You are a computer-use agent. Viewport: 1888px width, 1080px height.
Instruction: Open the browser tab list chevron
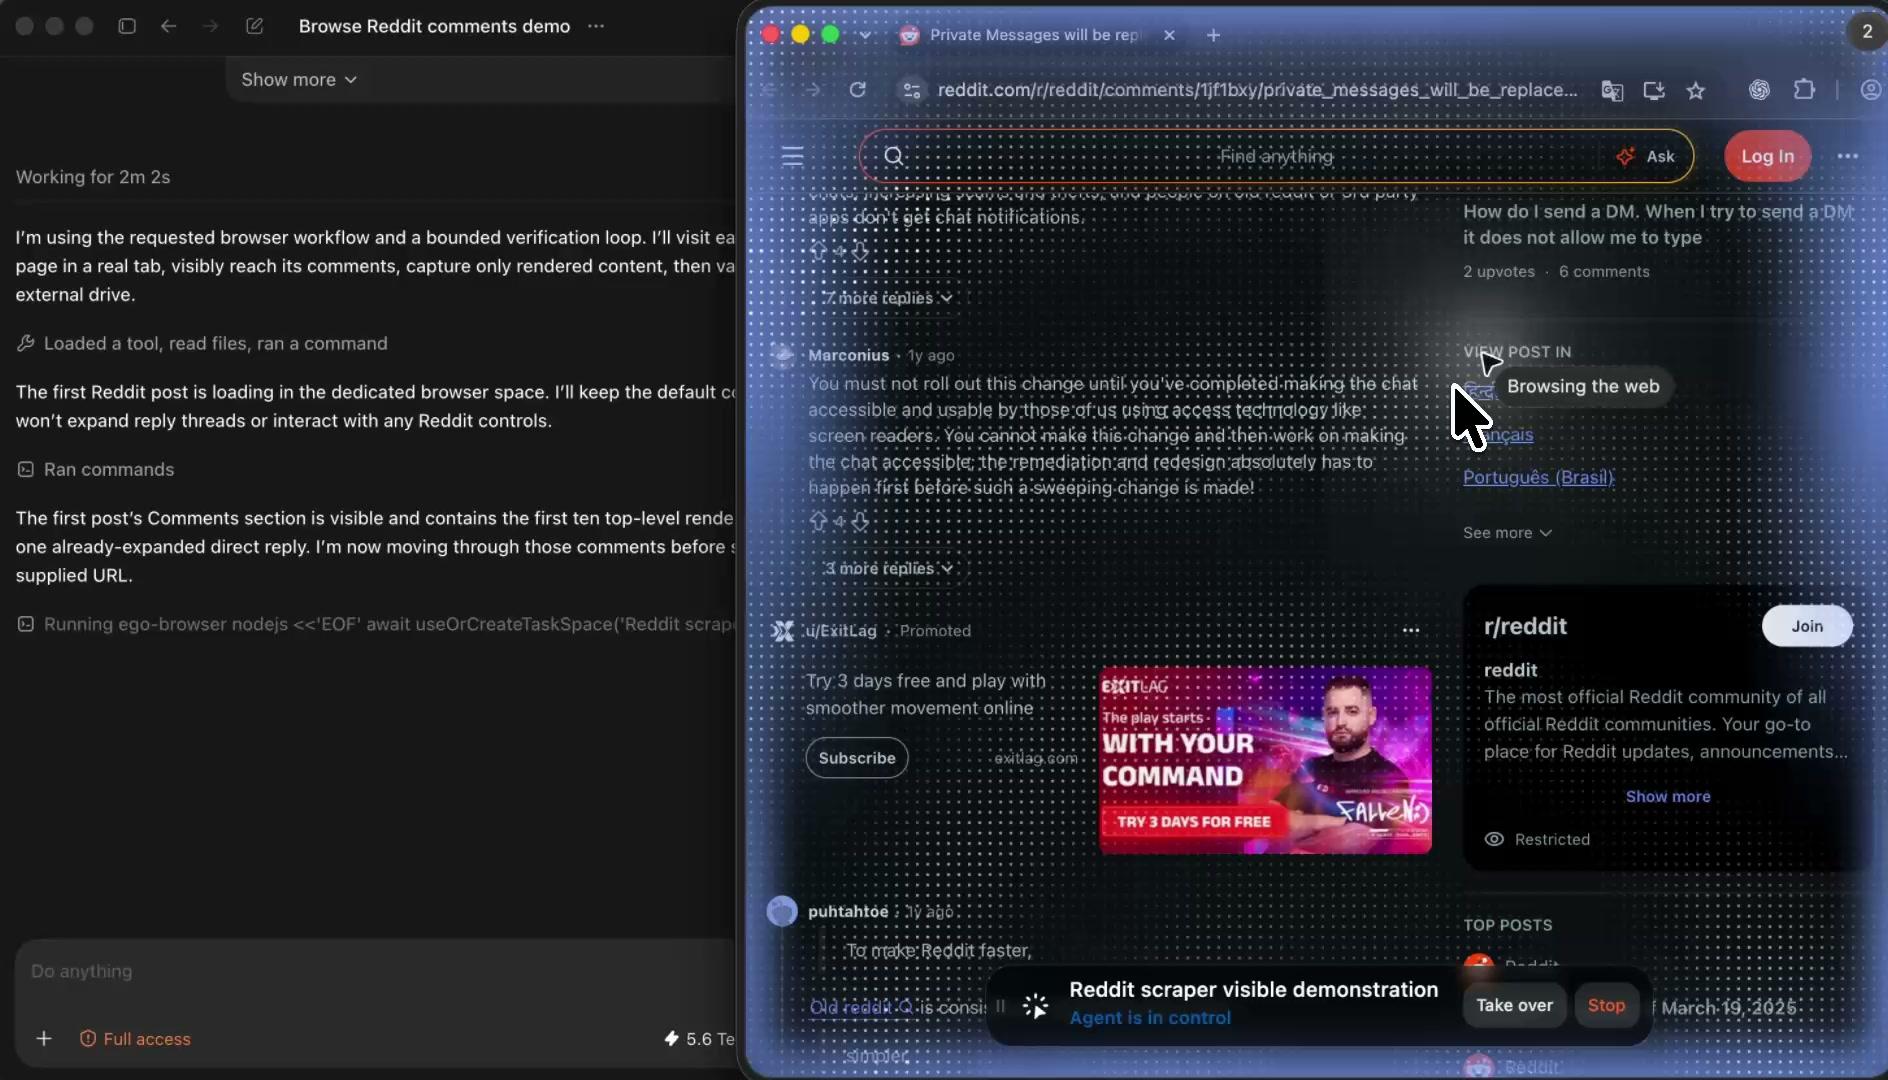click(x=865, y=35)
